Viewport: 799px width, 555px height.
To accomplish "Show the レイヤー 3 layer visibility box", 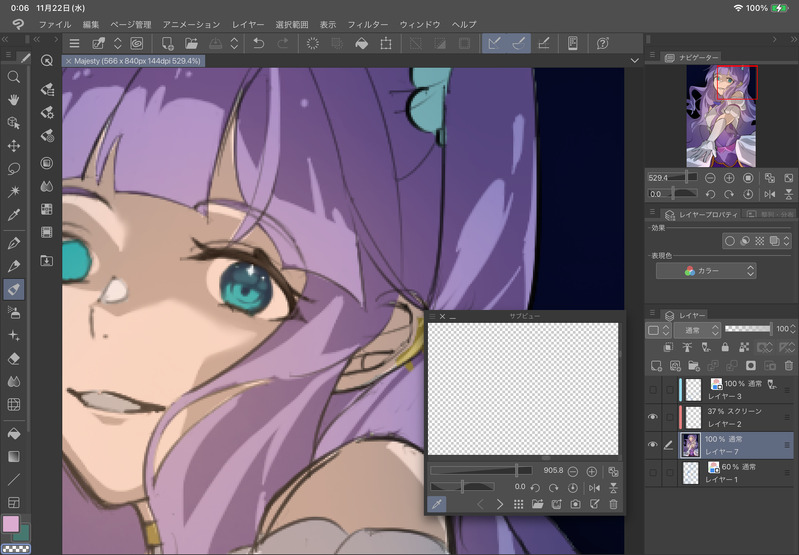I will click(653, 389).
